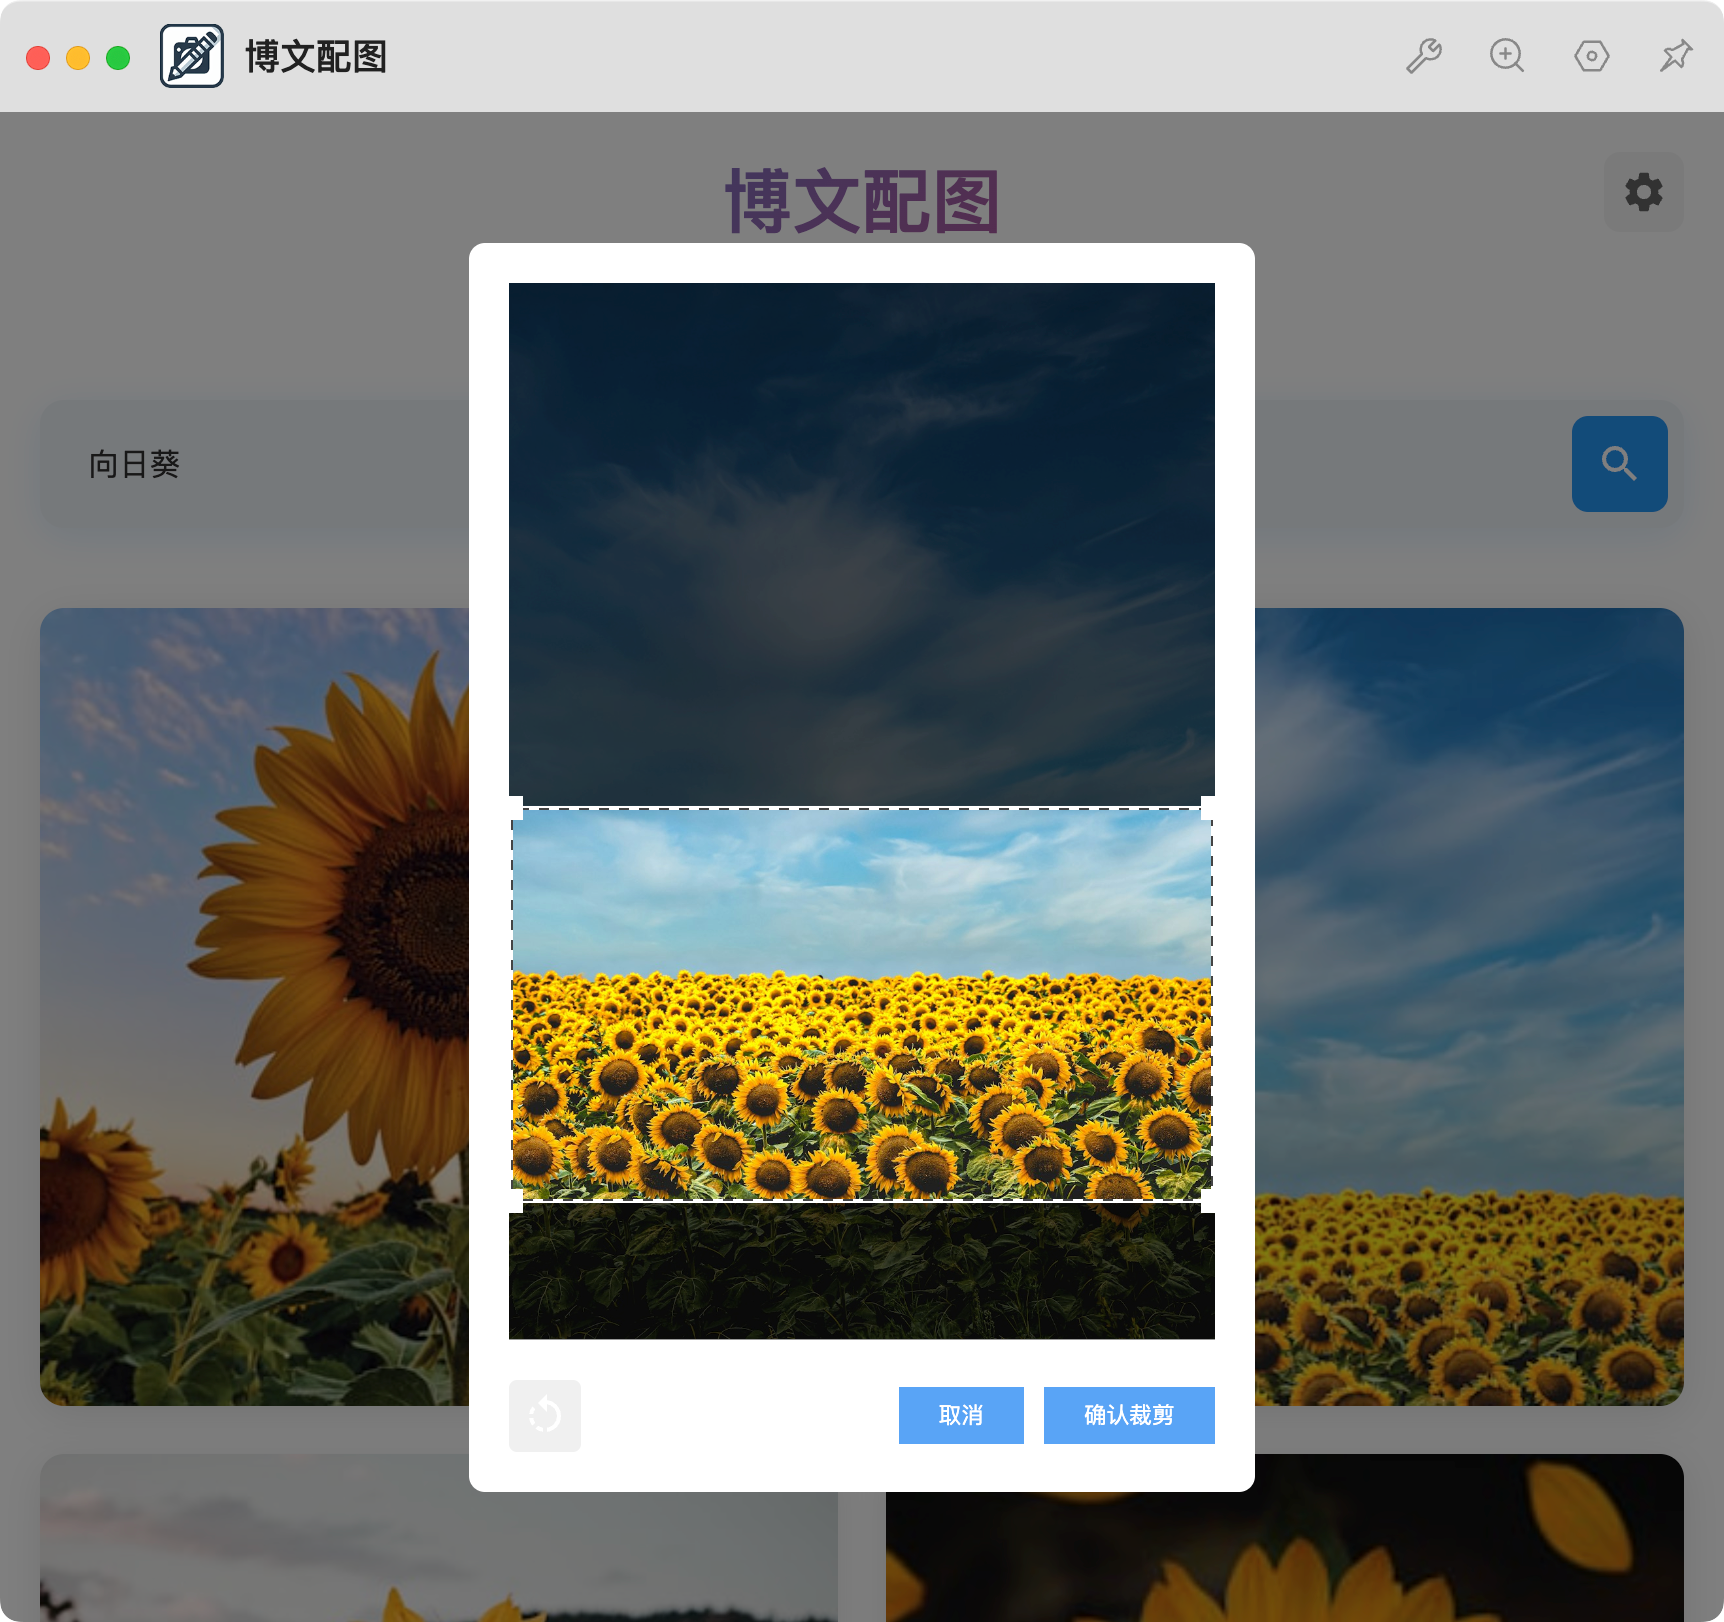The image size is (1724, 1622).
Task: Open the hexagon settings icon in title bar
Action: point(1591,56)
